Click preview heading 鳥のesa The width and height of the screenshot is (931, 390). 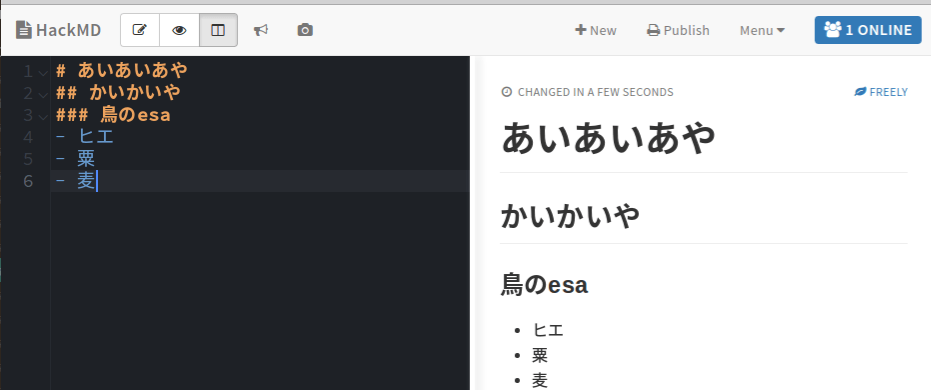[x=544, y=284]
